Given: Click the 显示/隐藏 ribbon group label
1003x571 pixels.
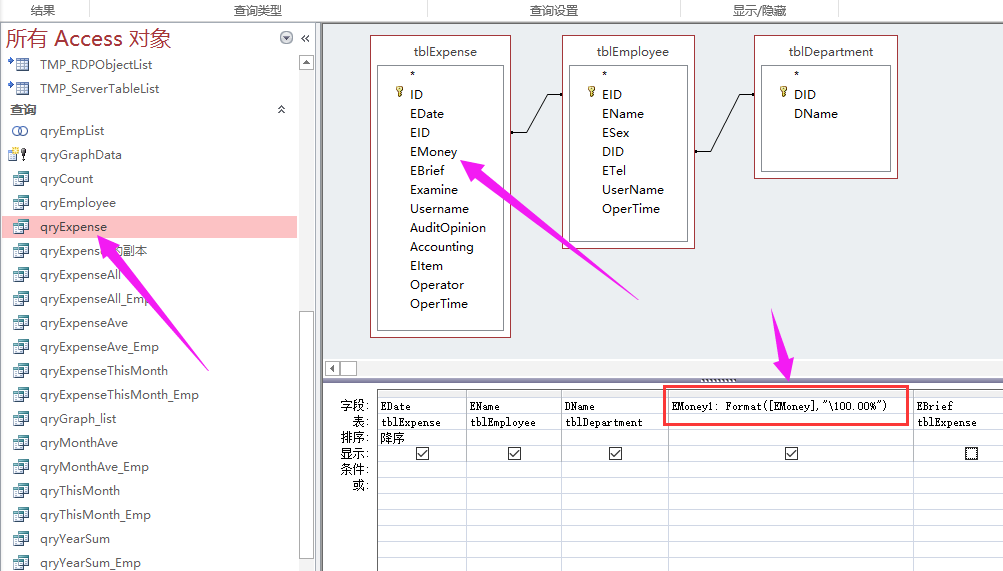Looking at the screenshot, I should coord(759,10).
